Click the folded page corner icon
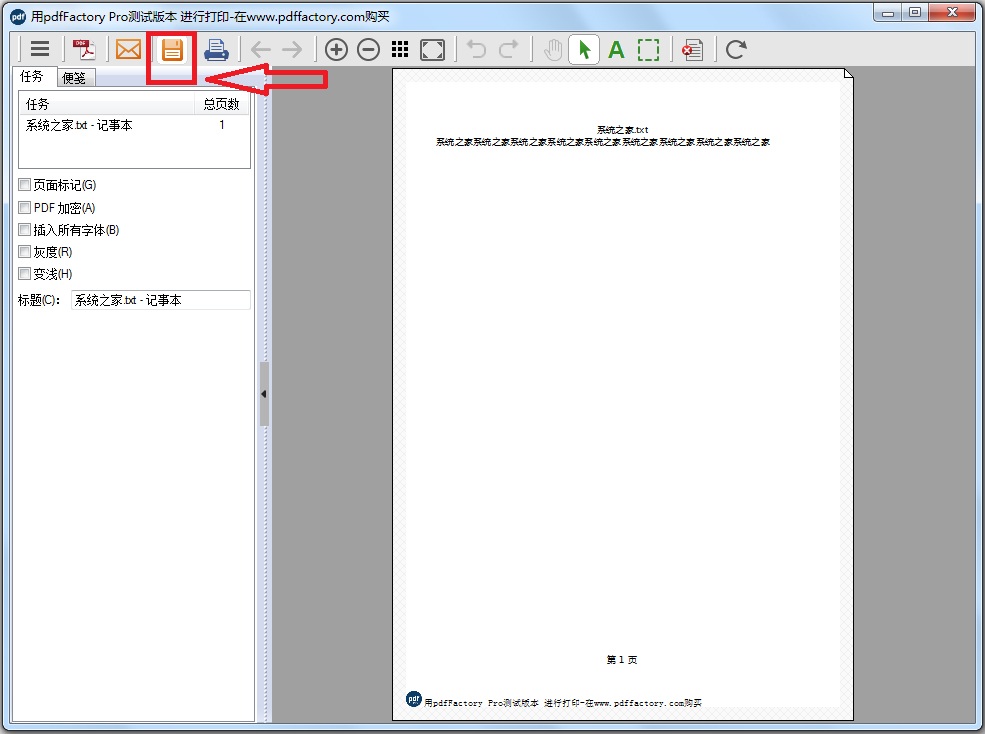Screen dimensions: 985x734 (x=848, y=74)
